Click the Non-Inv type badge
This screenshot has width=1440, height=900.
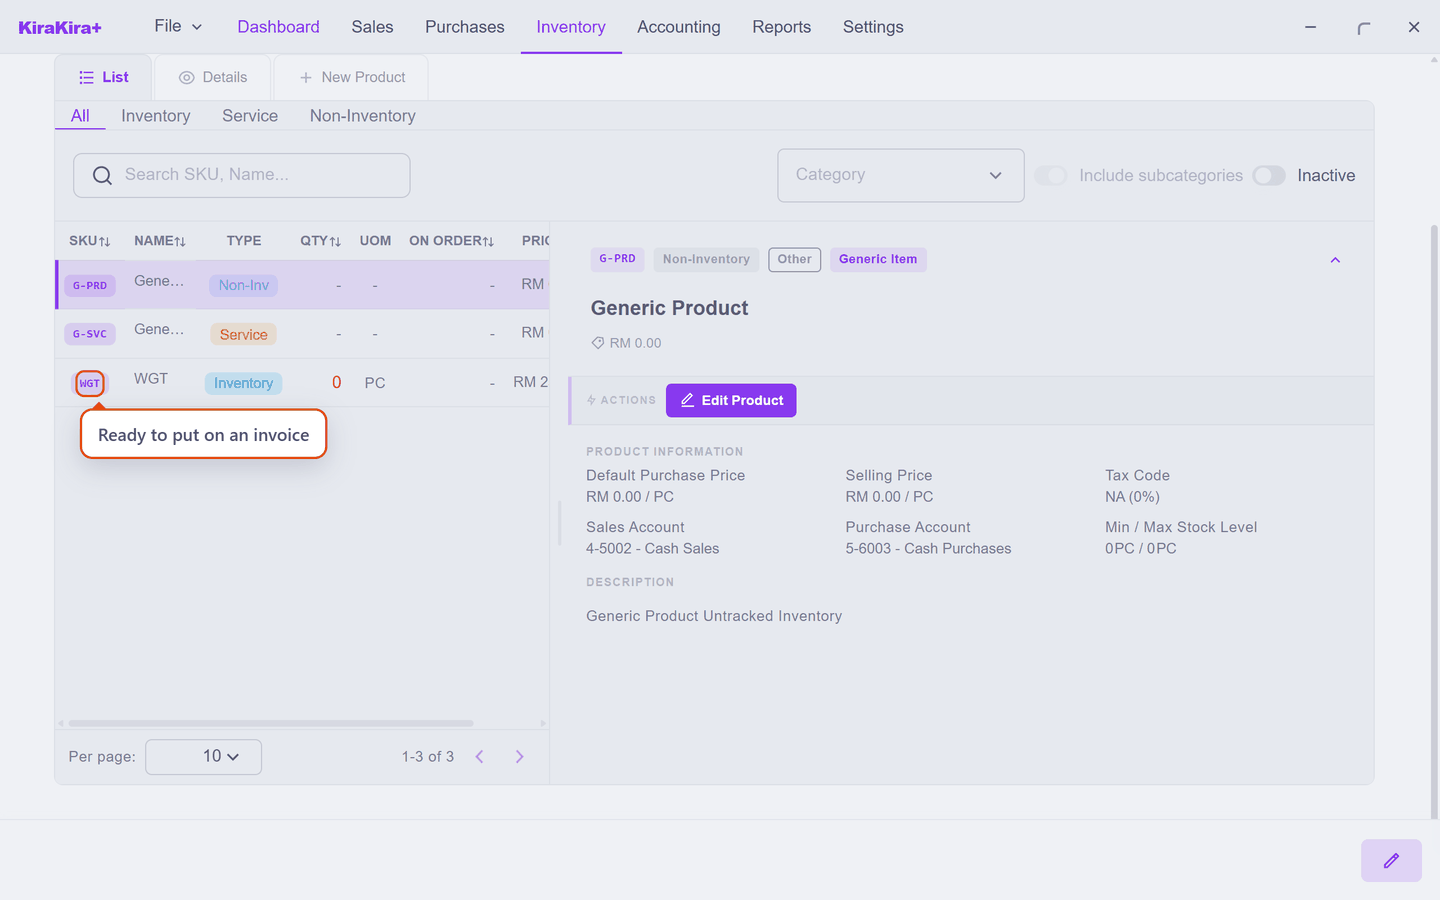click(244, 286)
